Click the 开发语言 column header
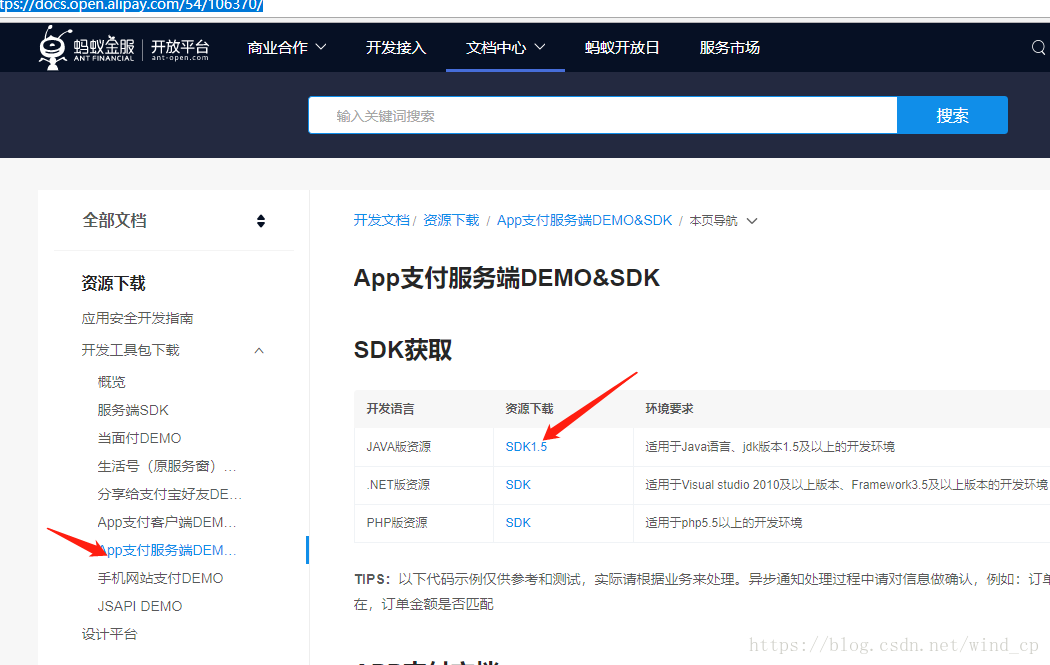The height and width of the screenshot is (665, 1050). pos(390,409)
